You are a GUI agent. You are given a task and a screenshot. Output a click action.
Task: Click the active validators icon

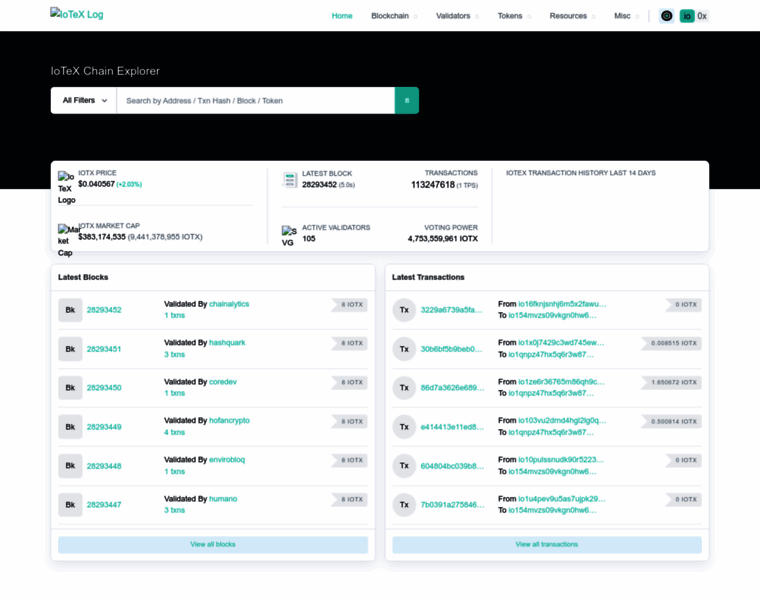pos(289,237)
